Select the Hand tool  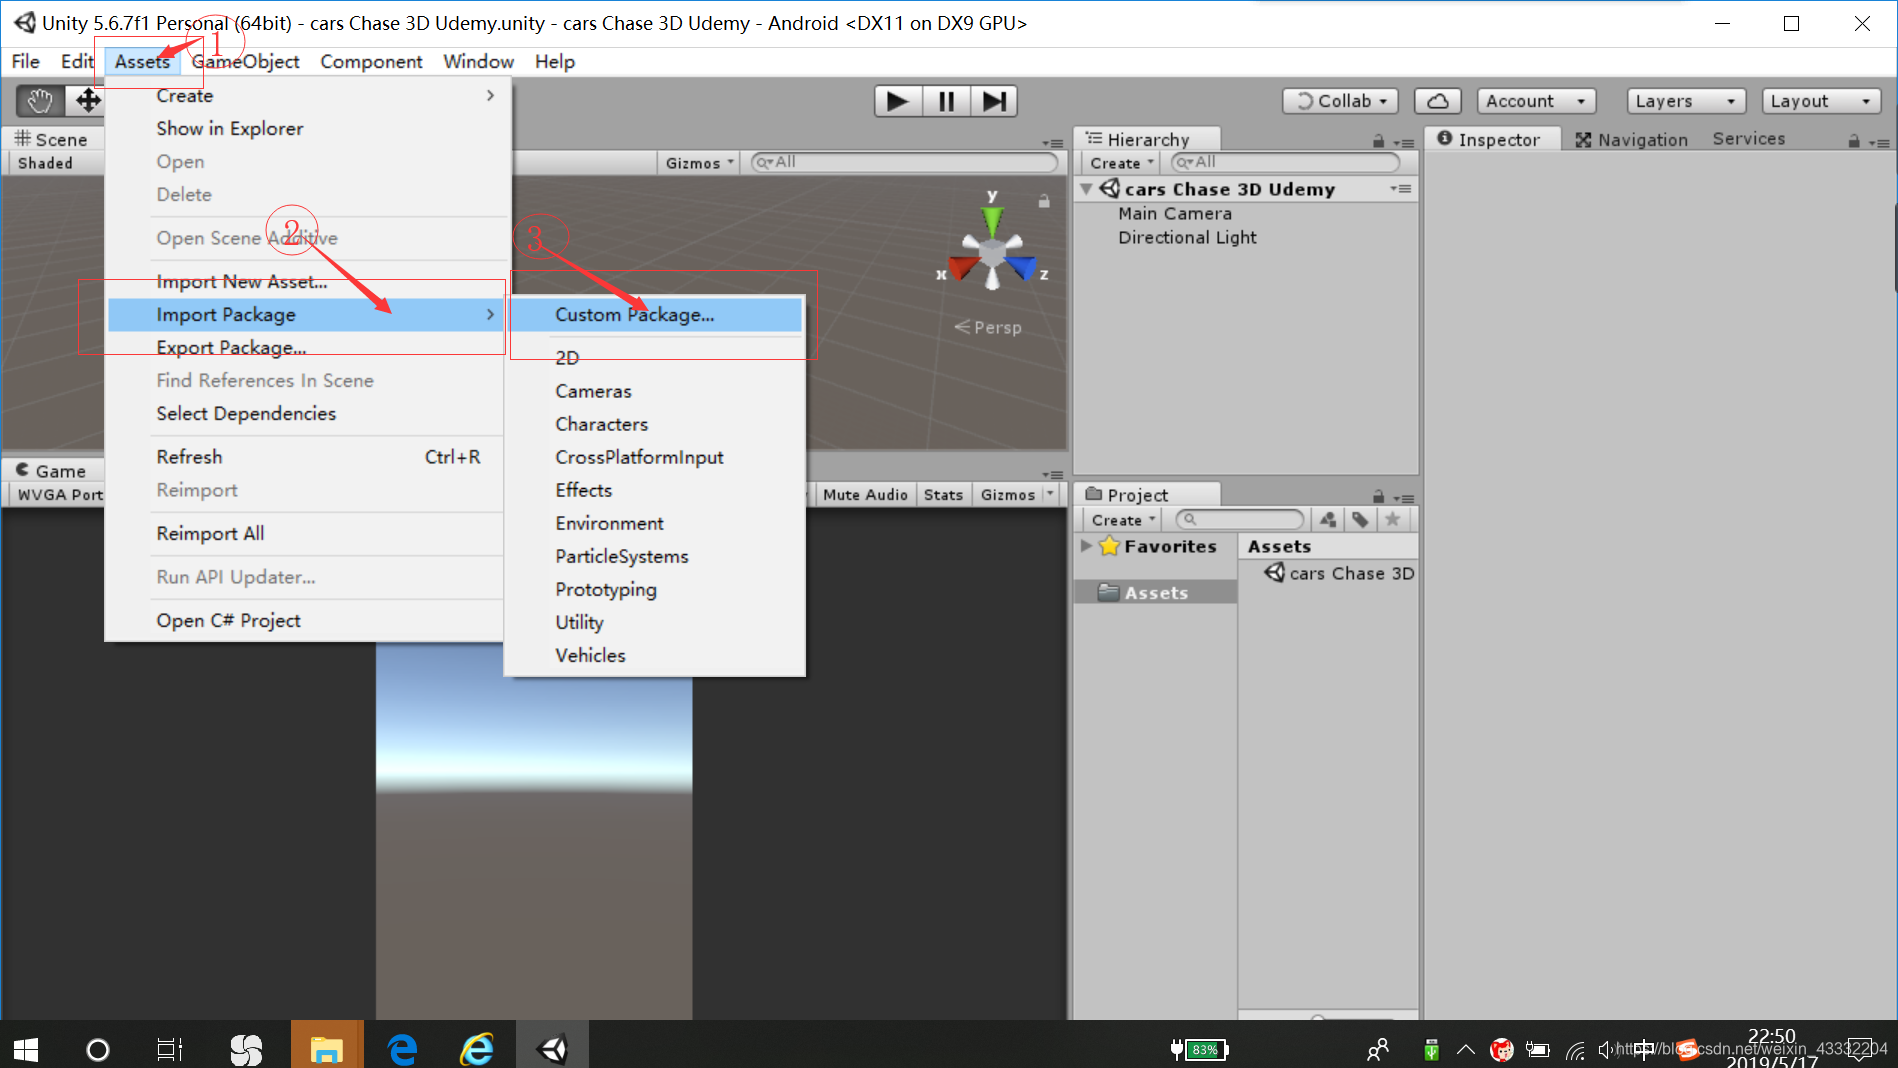click(40, 101)
